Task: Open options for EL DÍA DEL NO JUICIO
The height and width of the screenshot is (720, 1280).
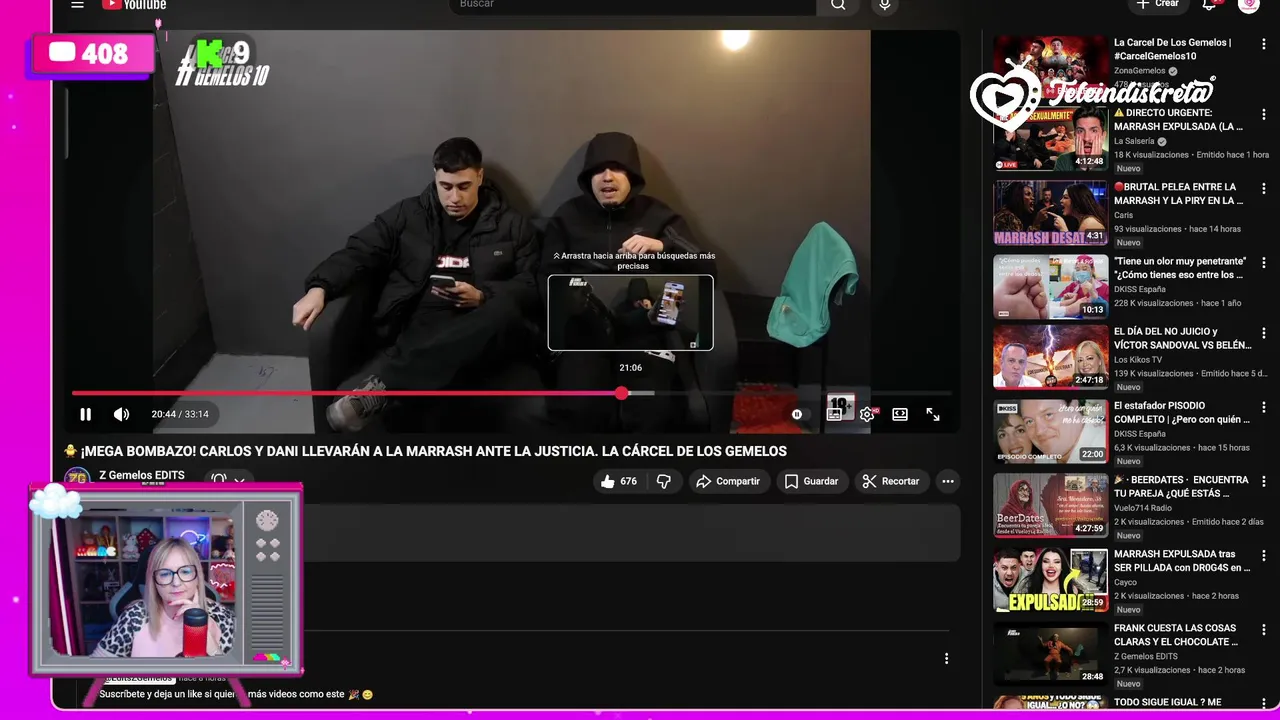Action: point(1264,333)
